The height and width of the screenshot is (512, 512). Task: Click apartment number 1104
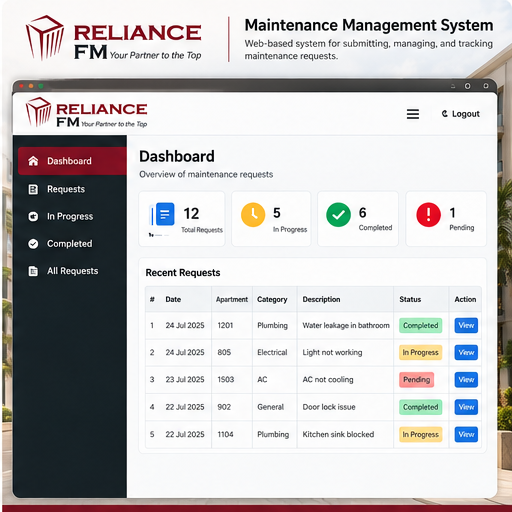tap(225, 434)
